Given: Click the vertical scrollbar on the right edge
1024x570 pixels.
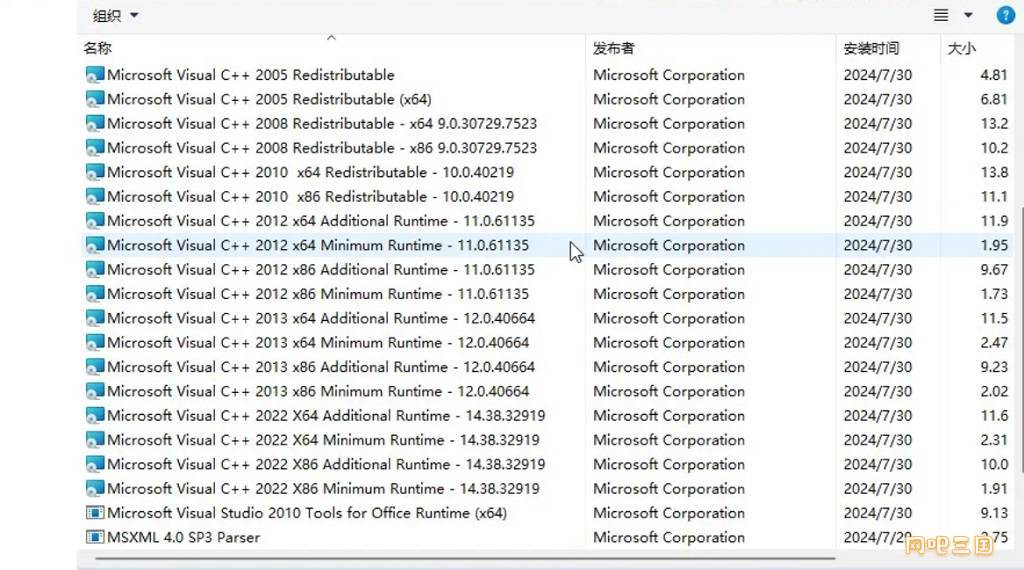Looking at the screenshot, I should coord(1021,340).
